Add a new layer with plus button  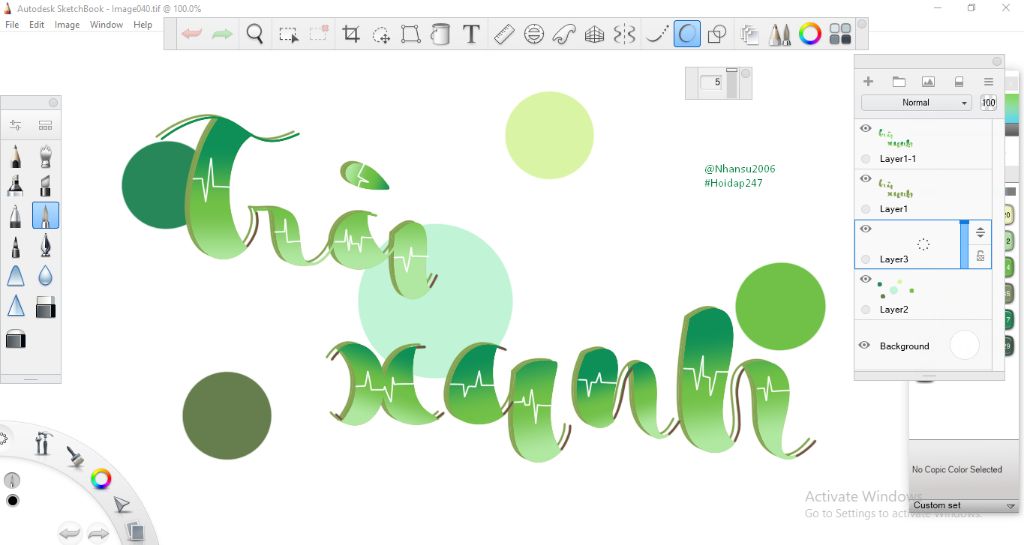(868, 82)
